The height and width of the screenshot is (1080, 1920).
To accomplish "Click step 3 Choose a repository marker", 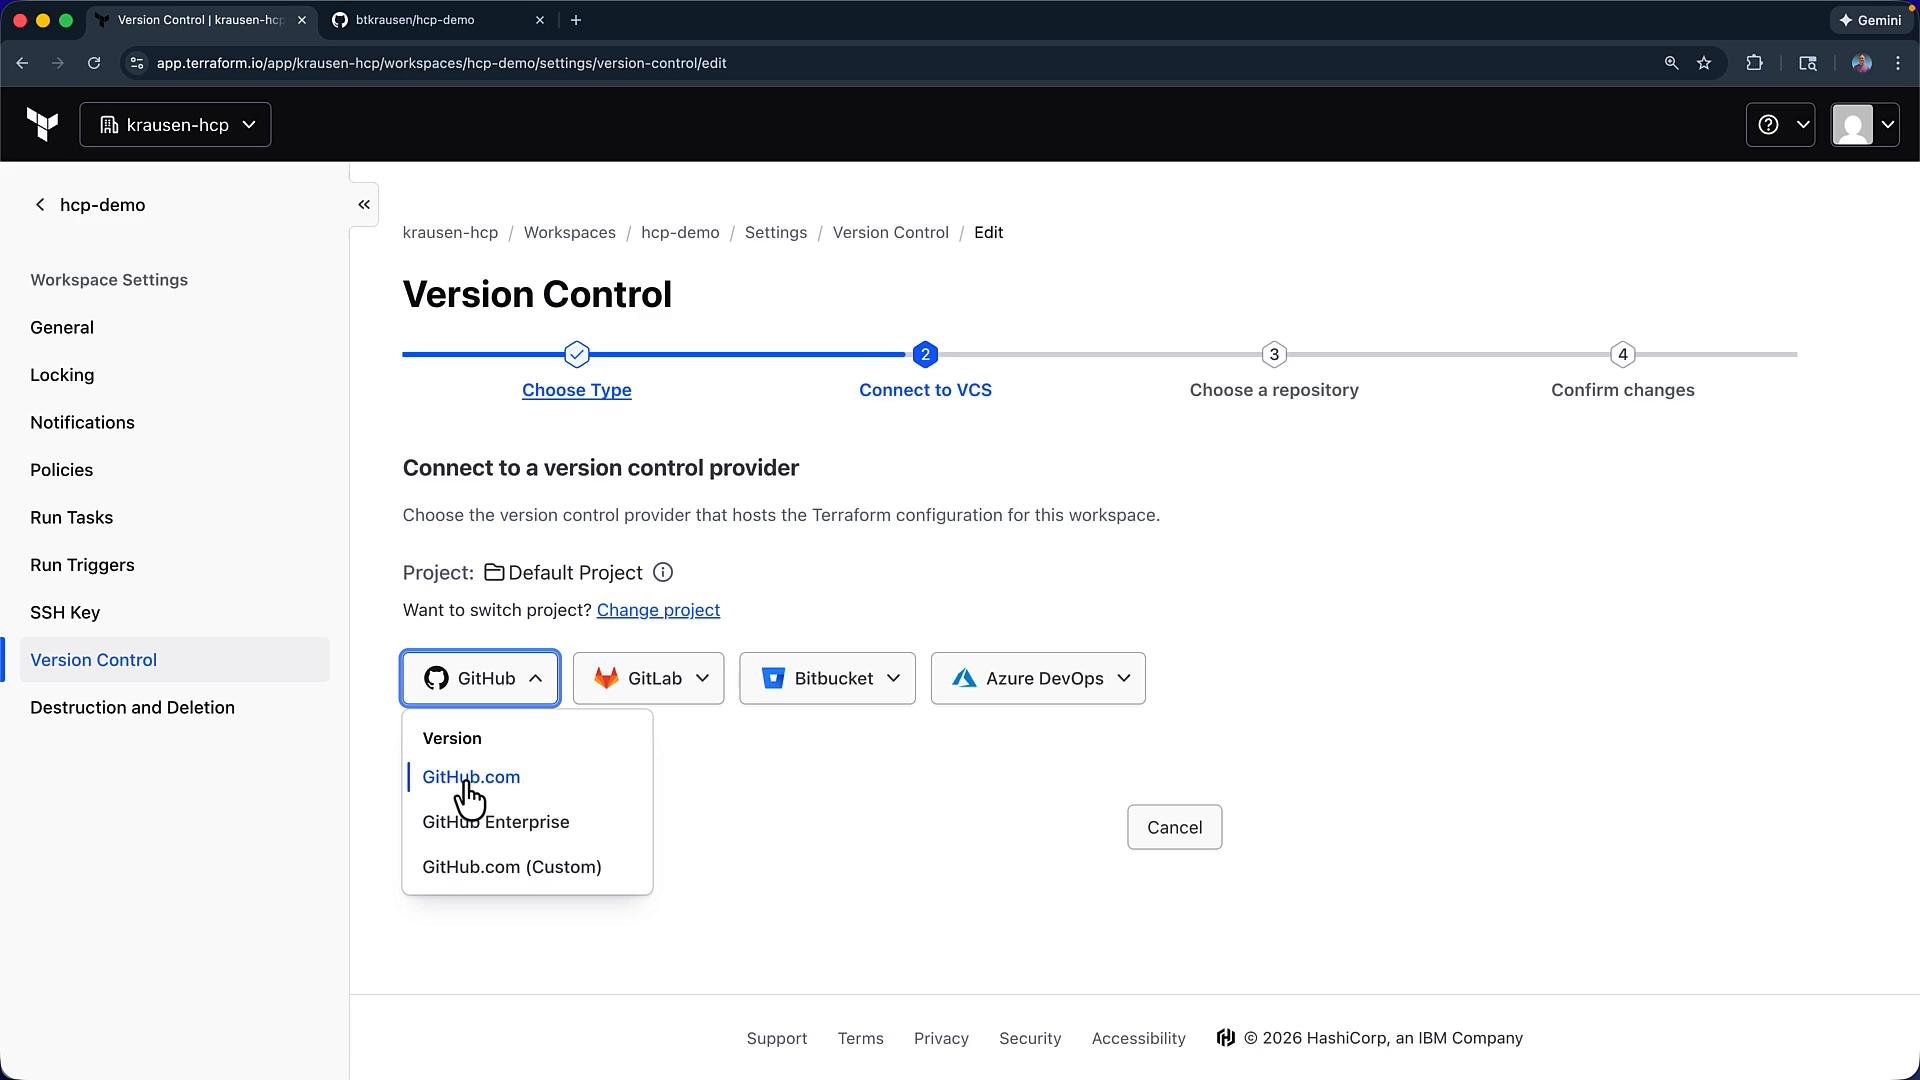I will [1273, 354].
